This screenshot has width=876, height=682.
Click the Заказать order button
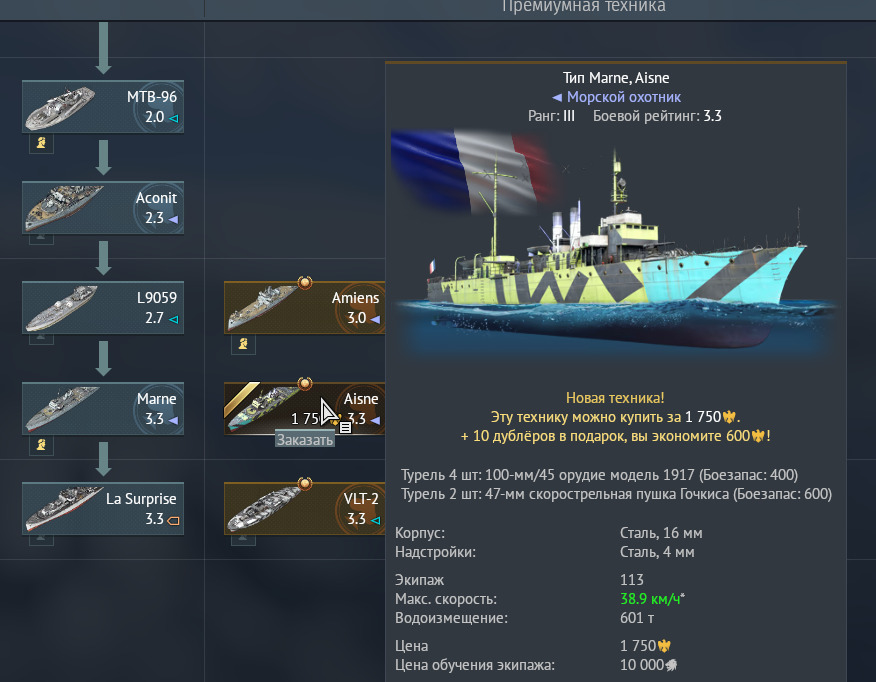[305, 440]
